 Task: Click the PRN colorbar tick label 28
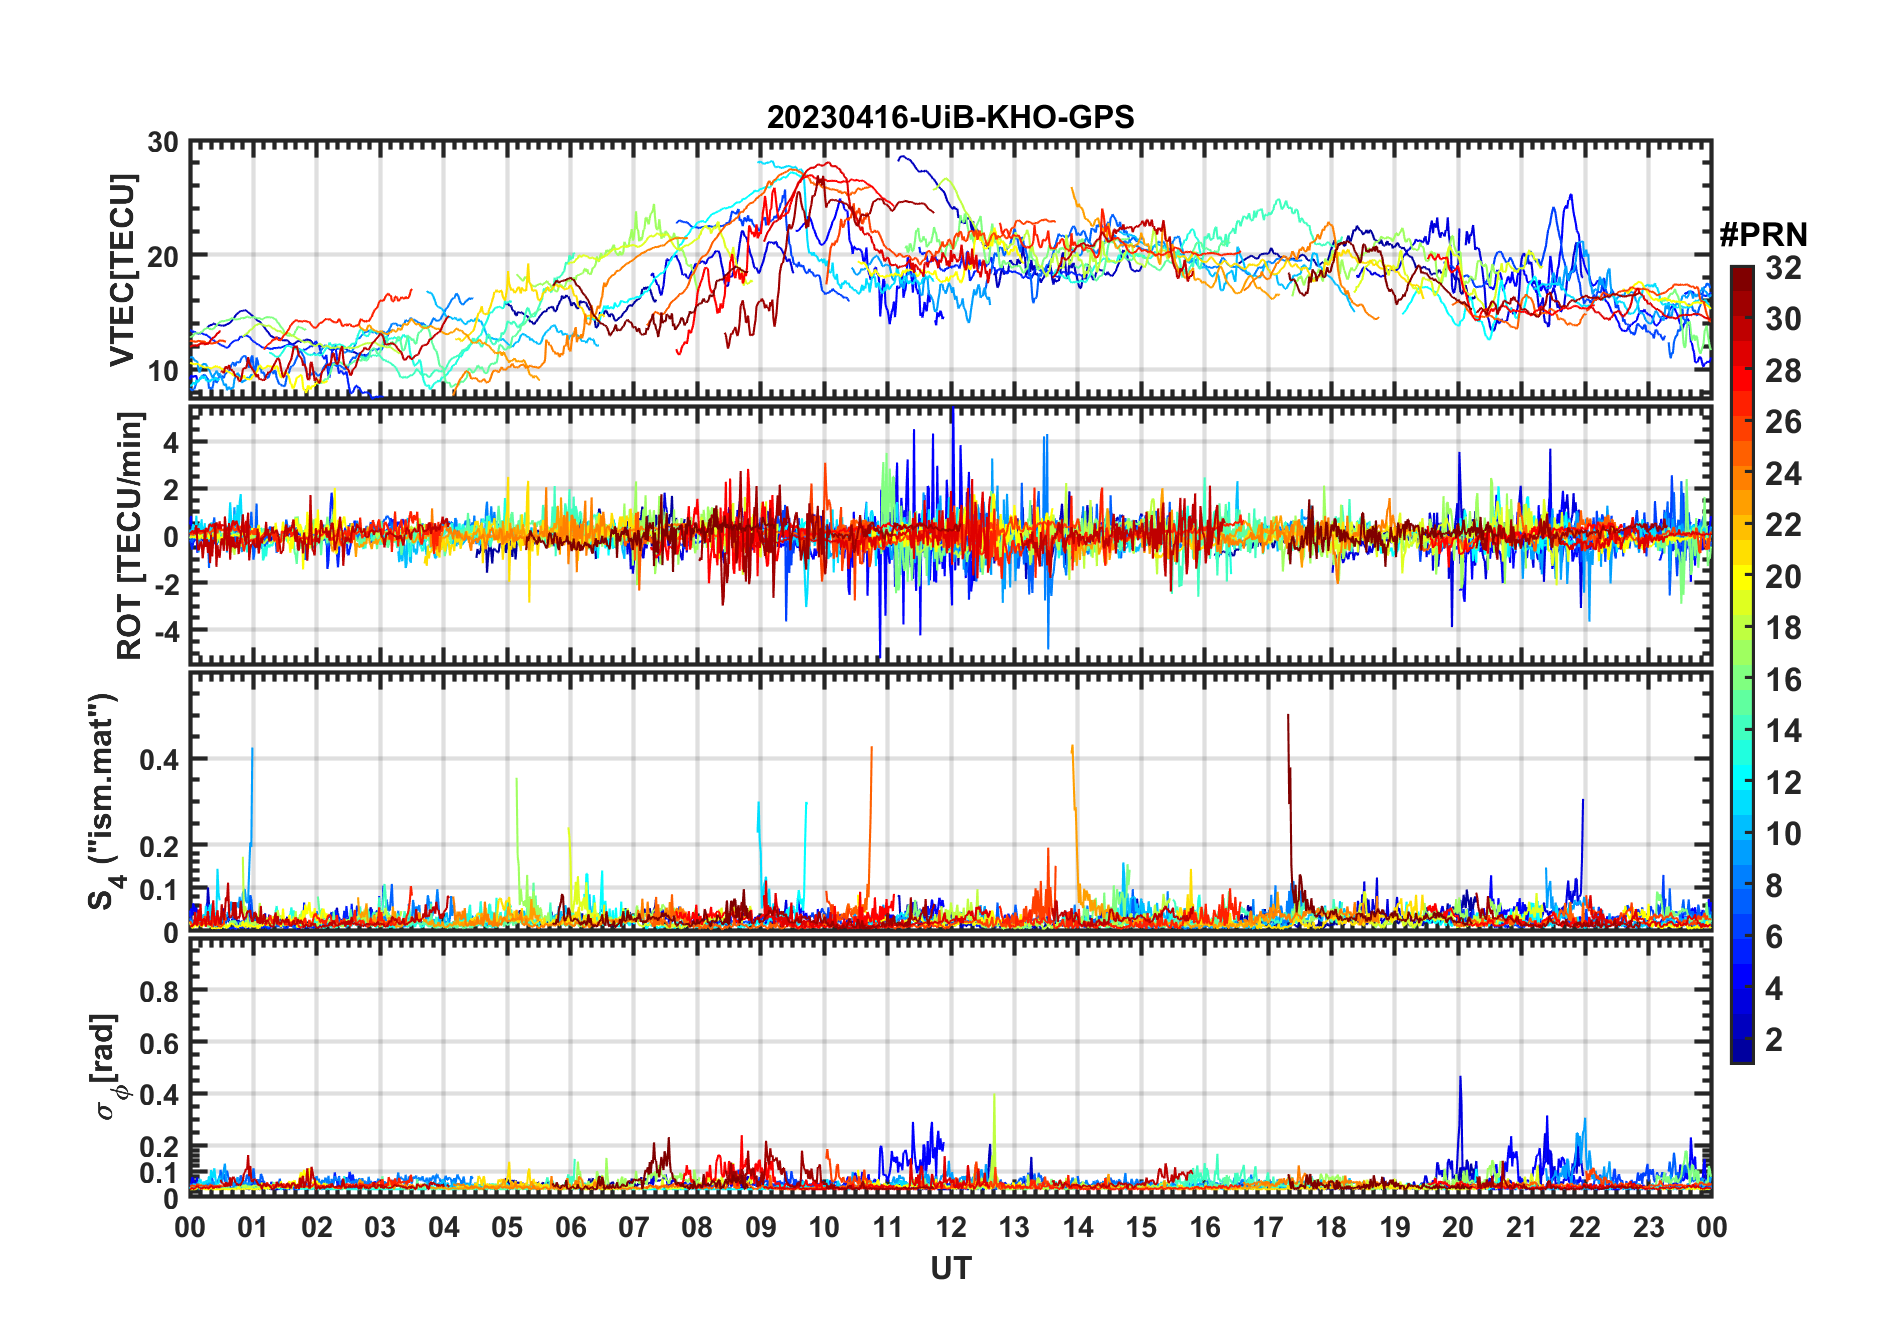[1783, 371]
